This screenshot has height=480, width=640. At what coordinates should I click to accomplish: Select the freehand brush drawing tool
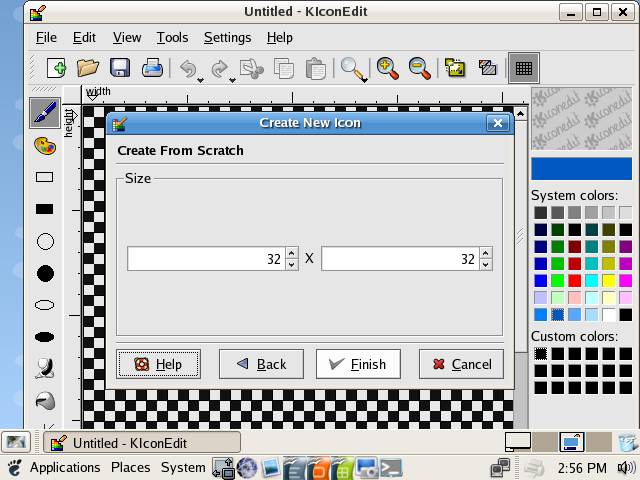[44, 112]
